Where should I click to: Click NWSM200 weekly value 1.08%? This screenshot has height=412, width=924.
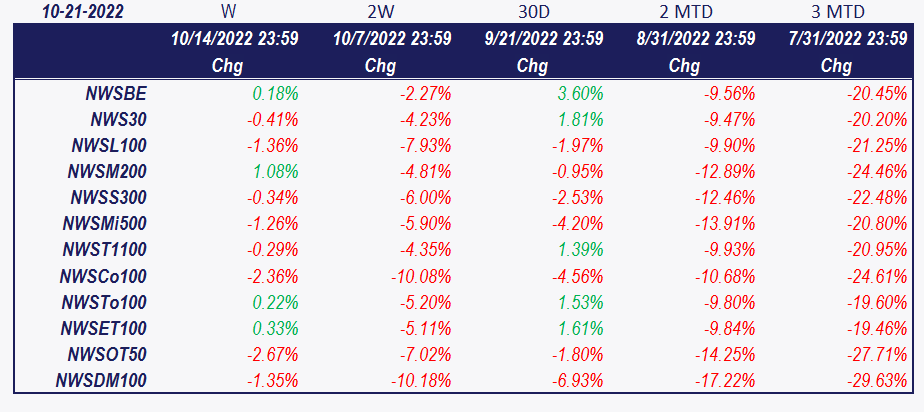pos(275,172)
